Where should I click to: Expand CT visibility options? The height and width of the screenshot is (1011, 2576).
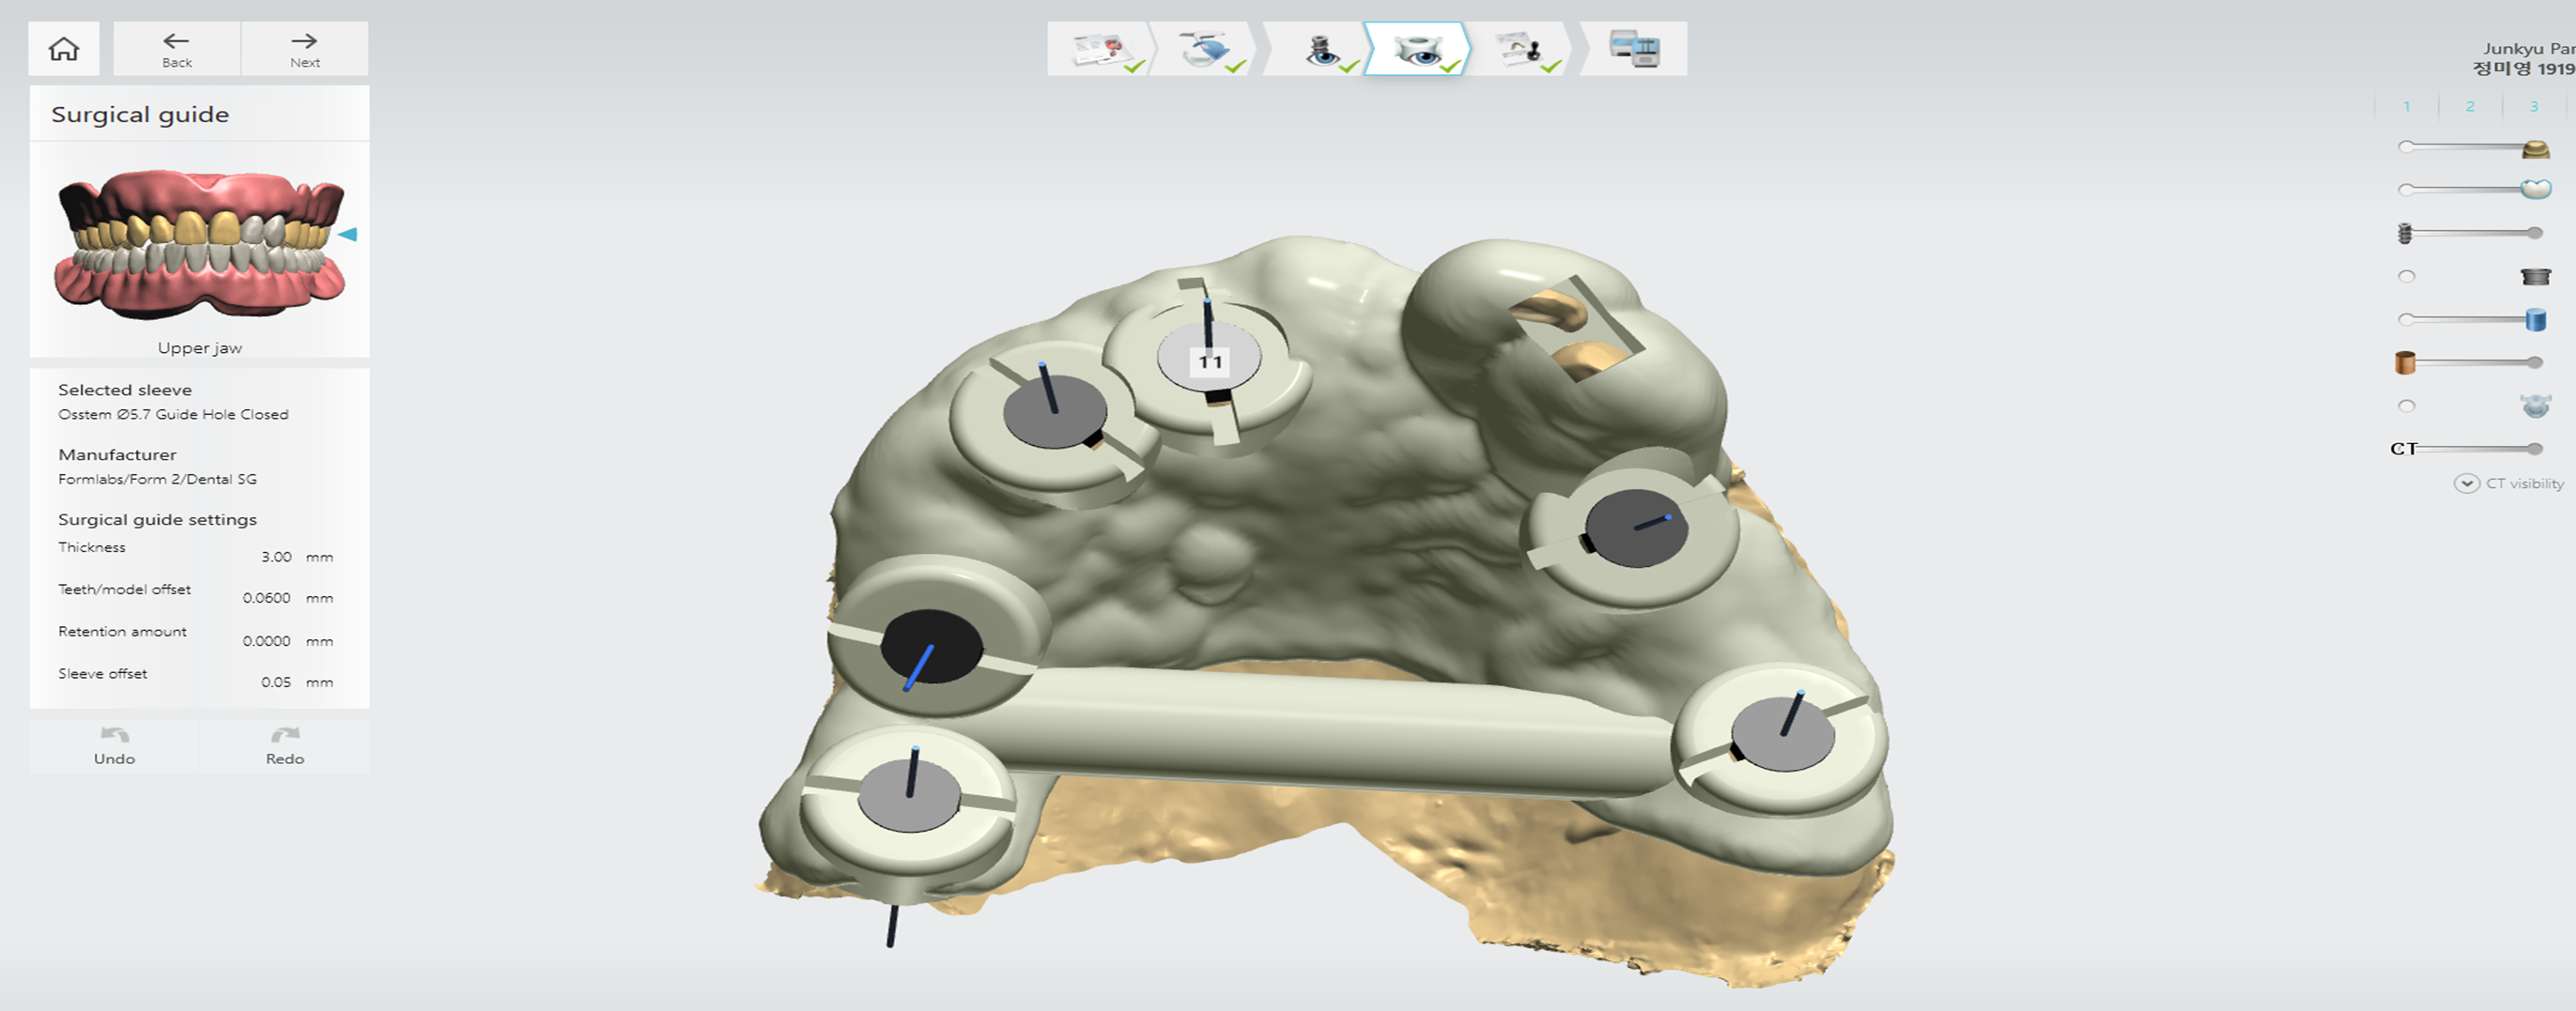click(x=2466, y=484)
